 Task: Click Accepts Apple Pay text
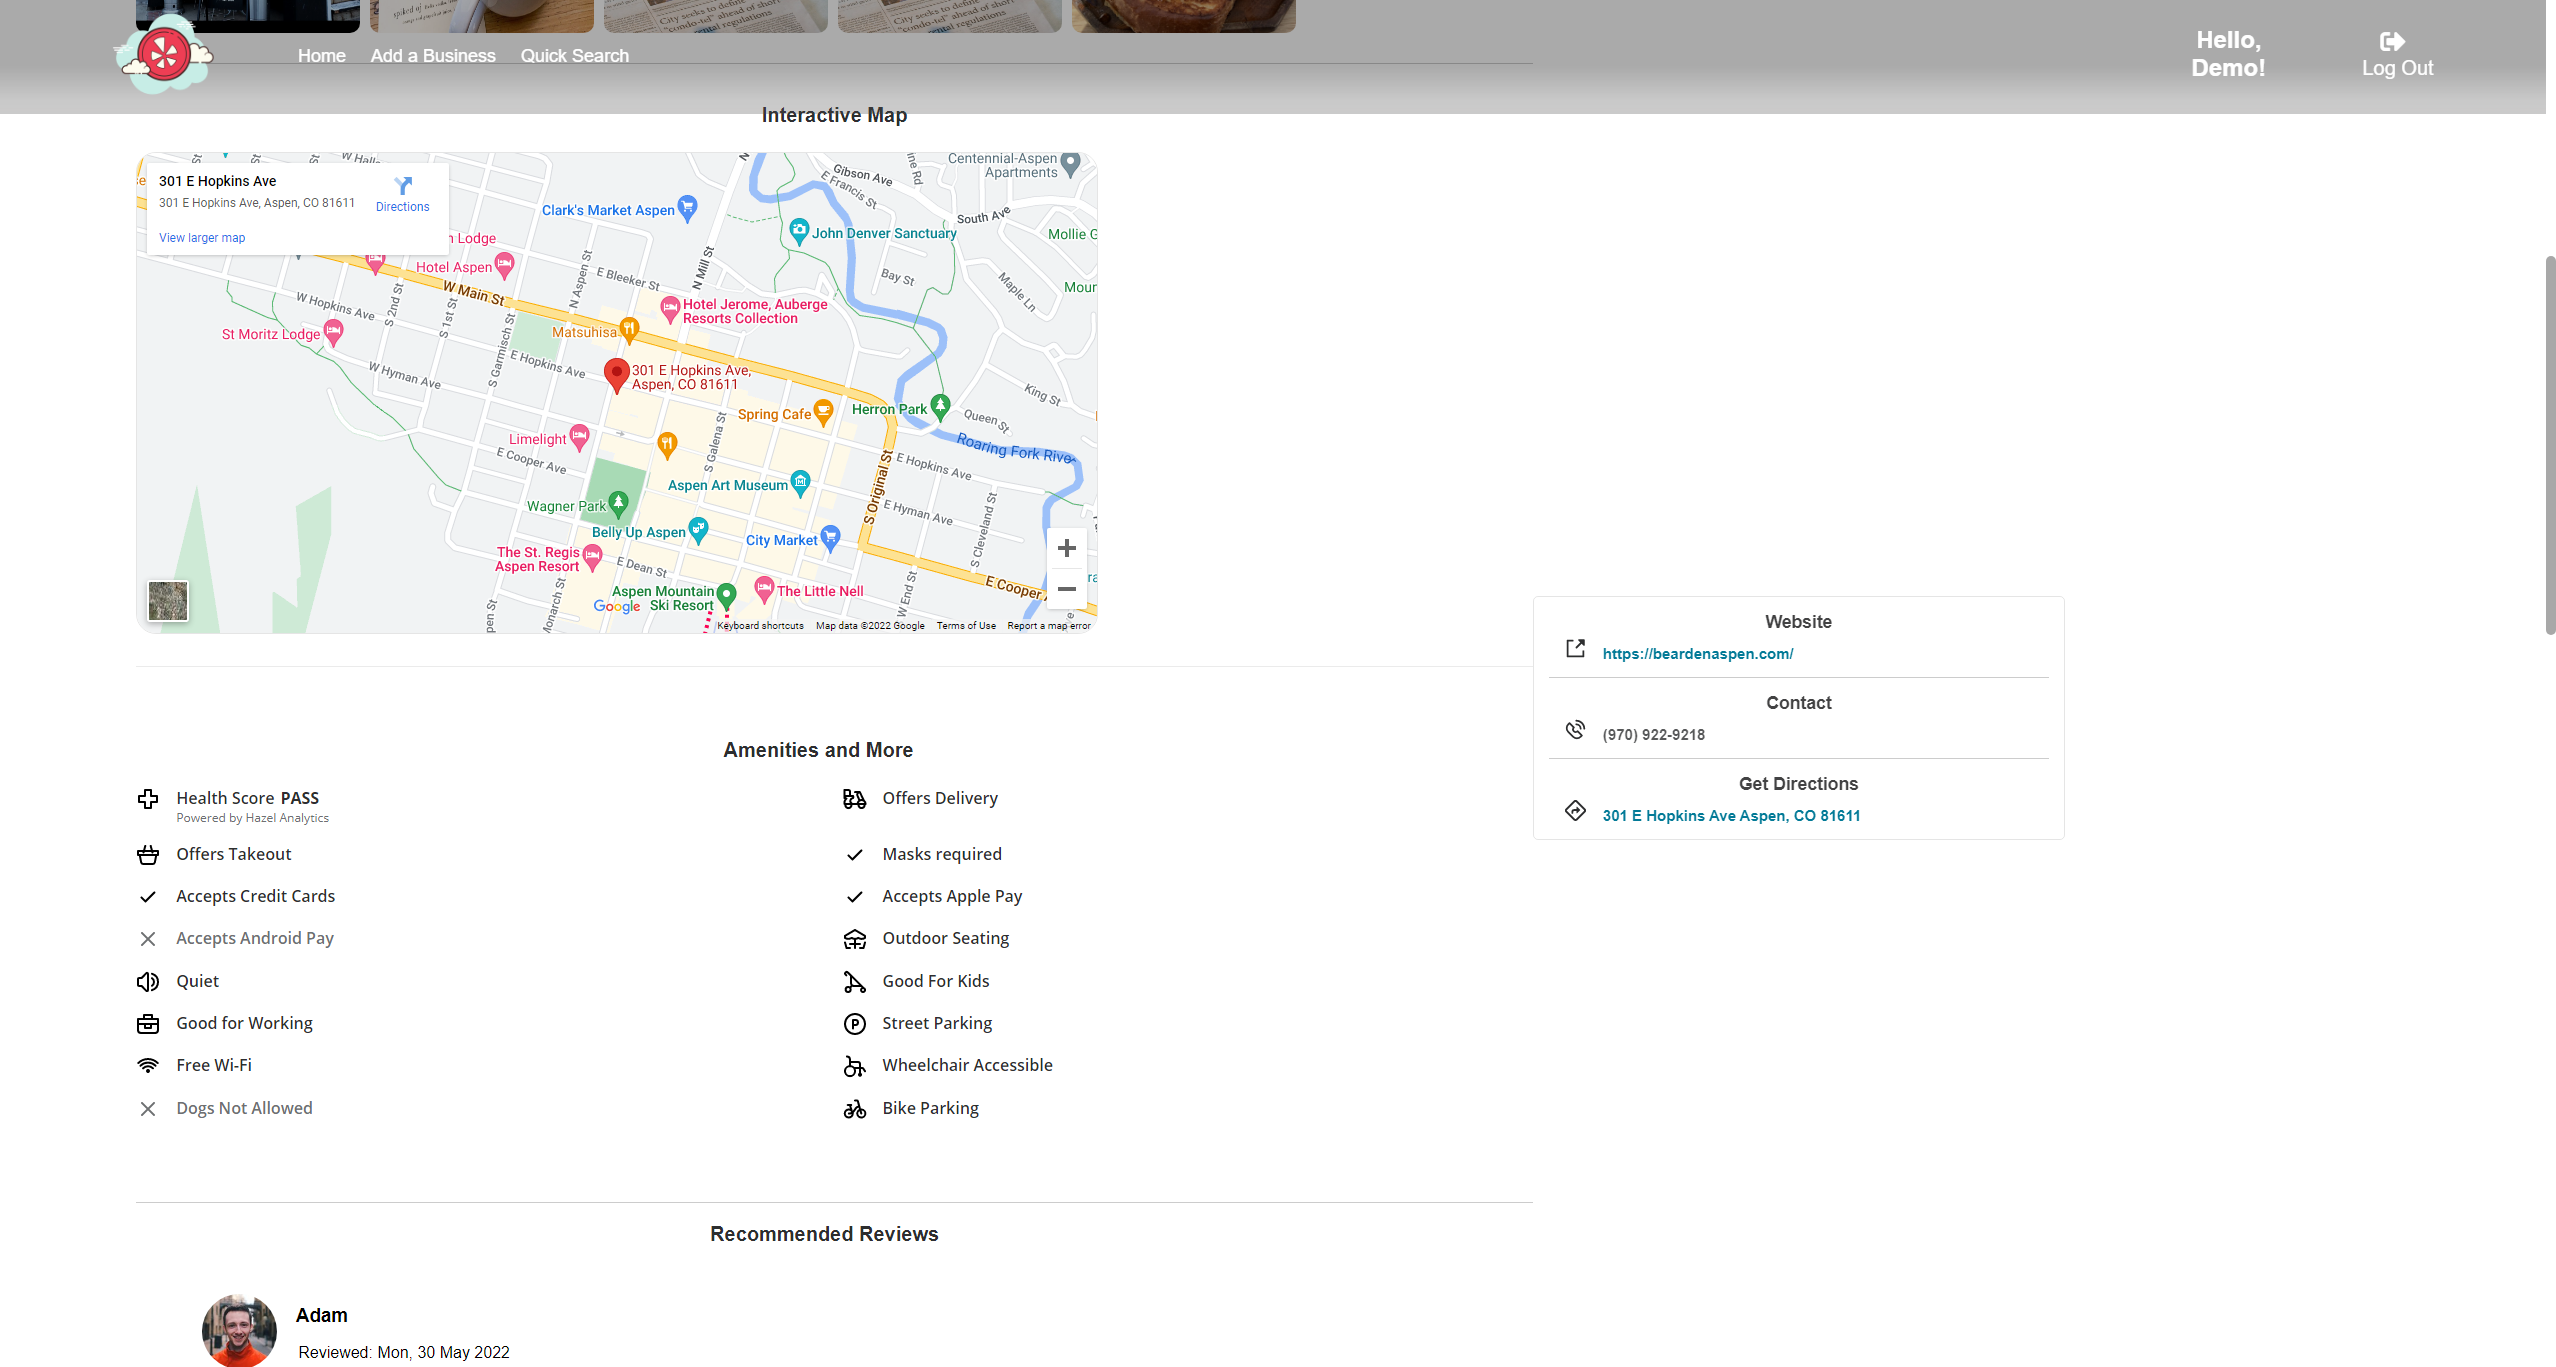pyautogui.click(x=952, y=896)
